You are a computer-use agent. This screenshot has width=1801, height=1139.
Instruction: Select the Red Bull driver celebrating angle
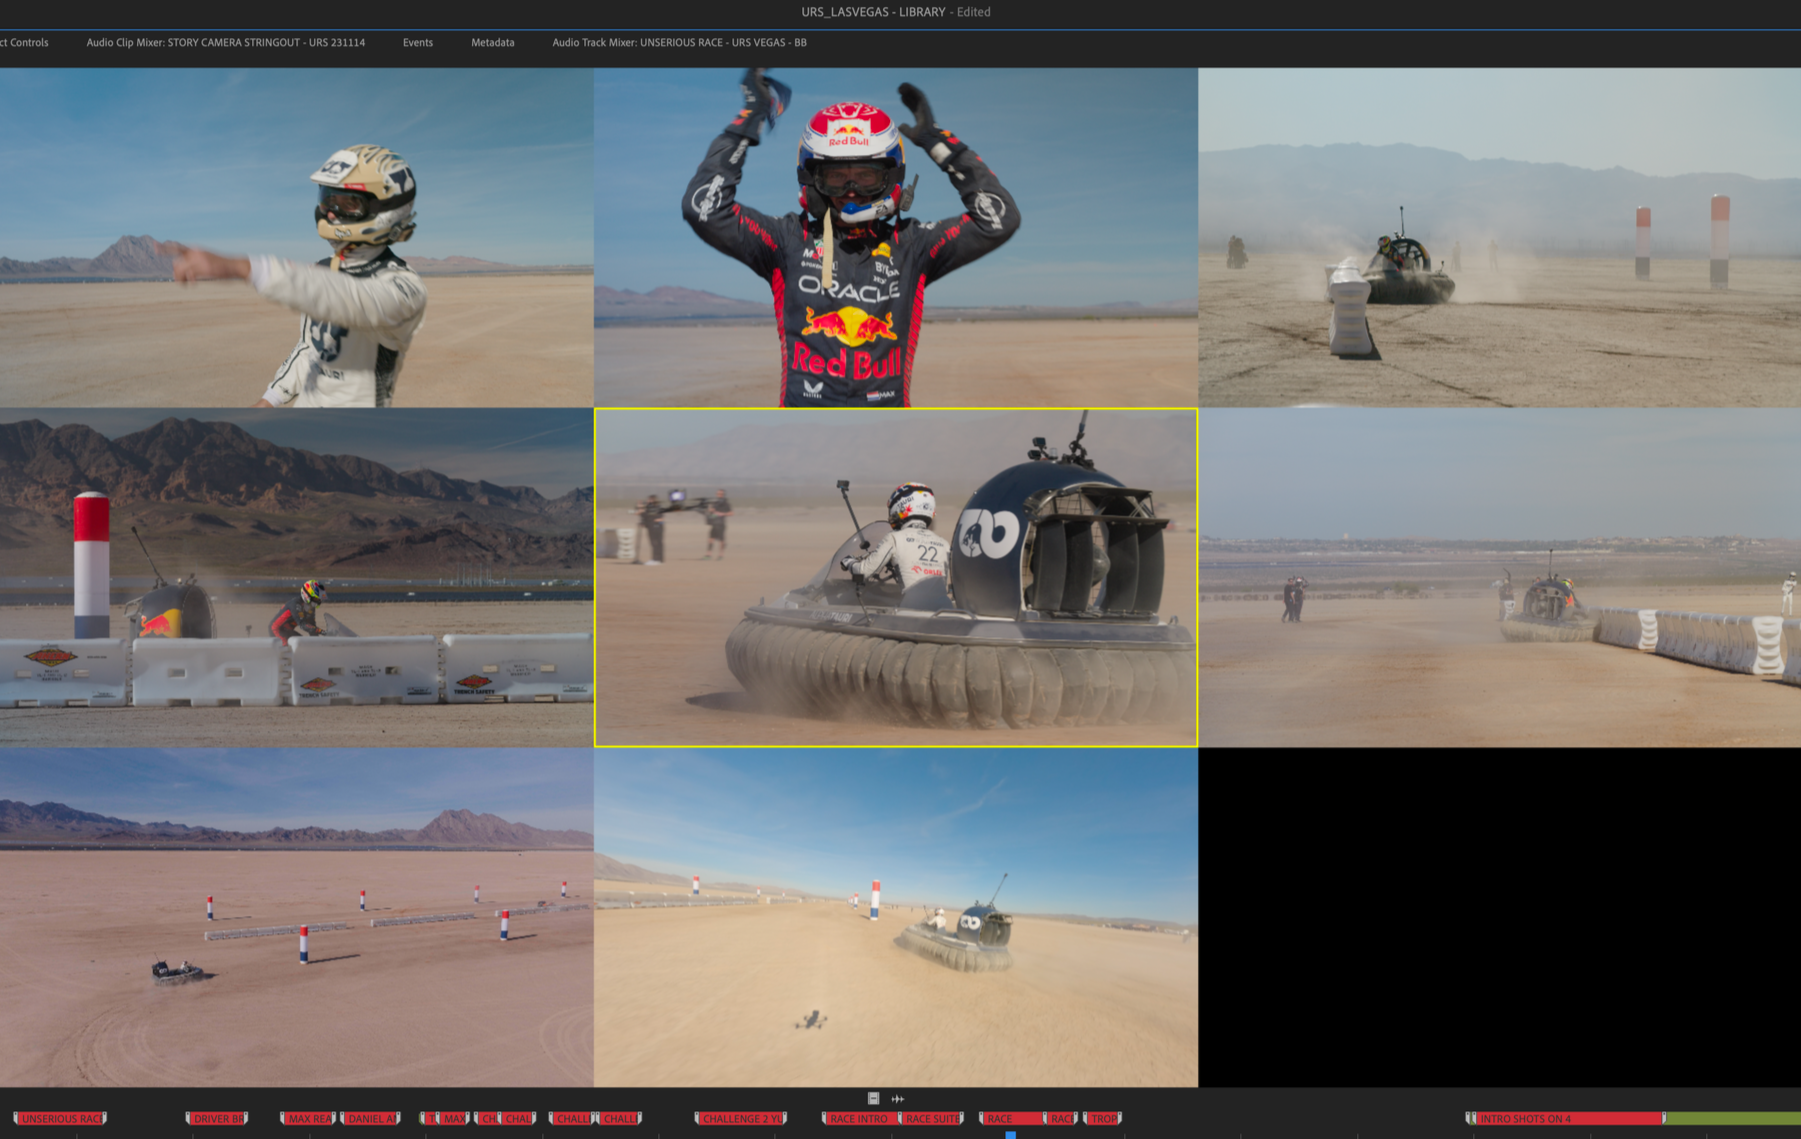895,237
